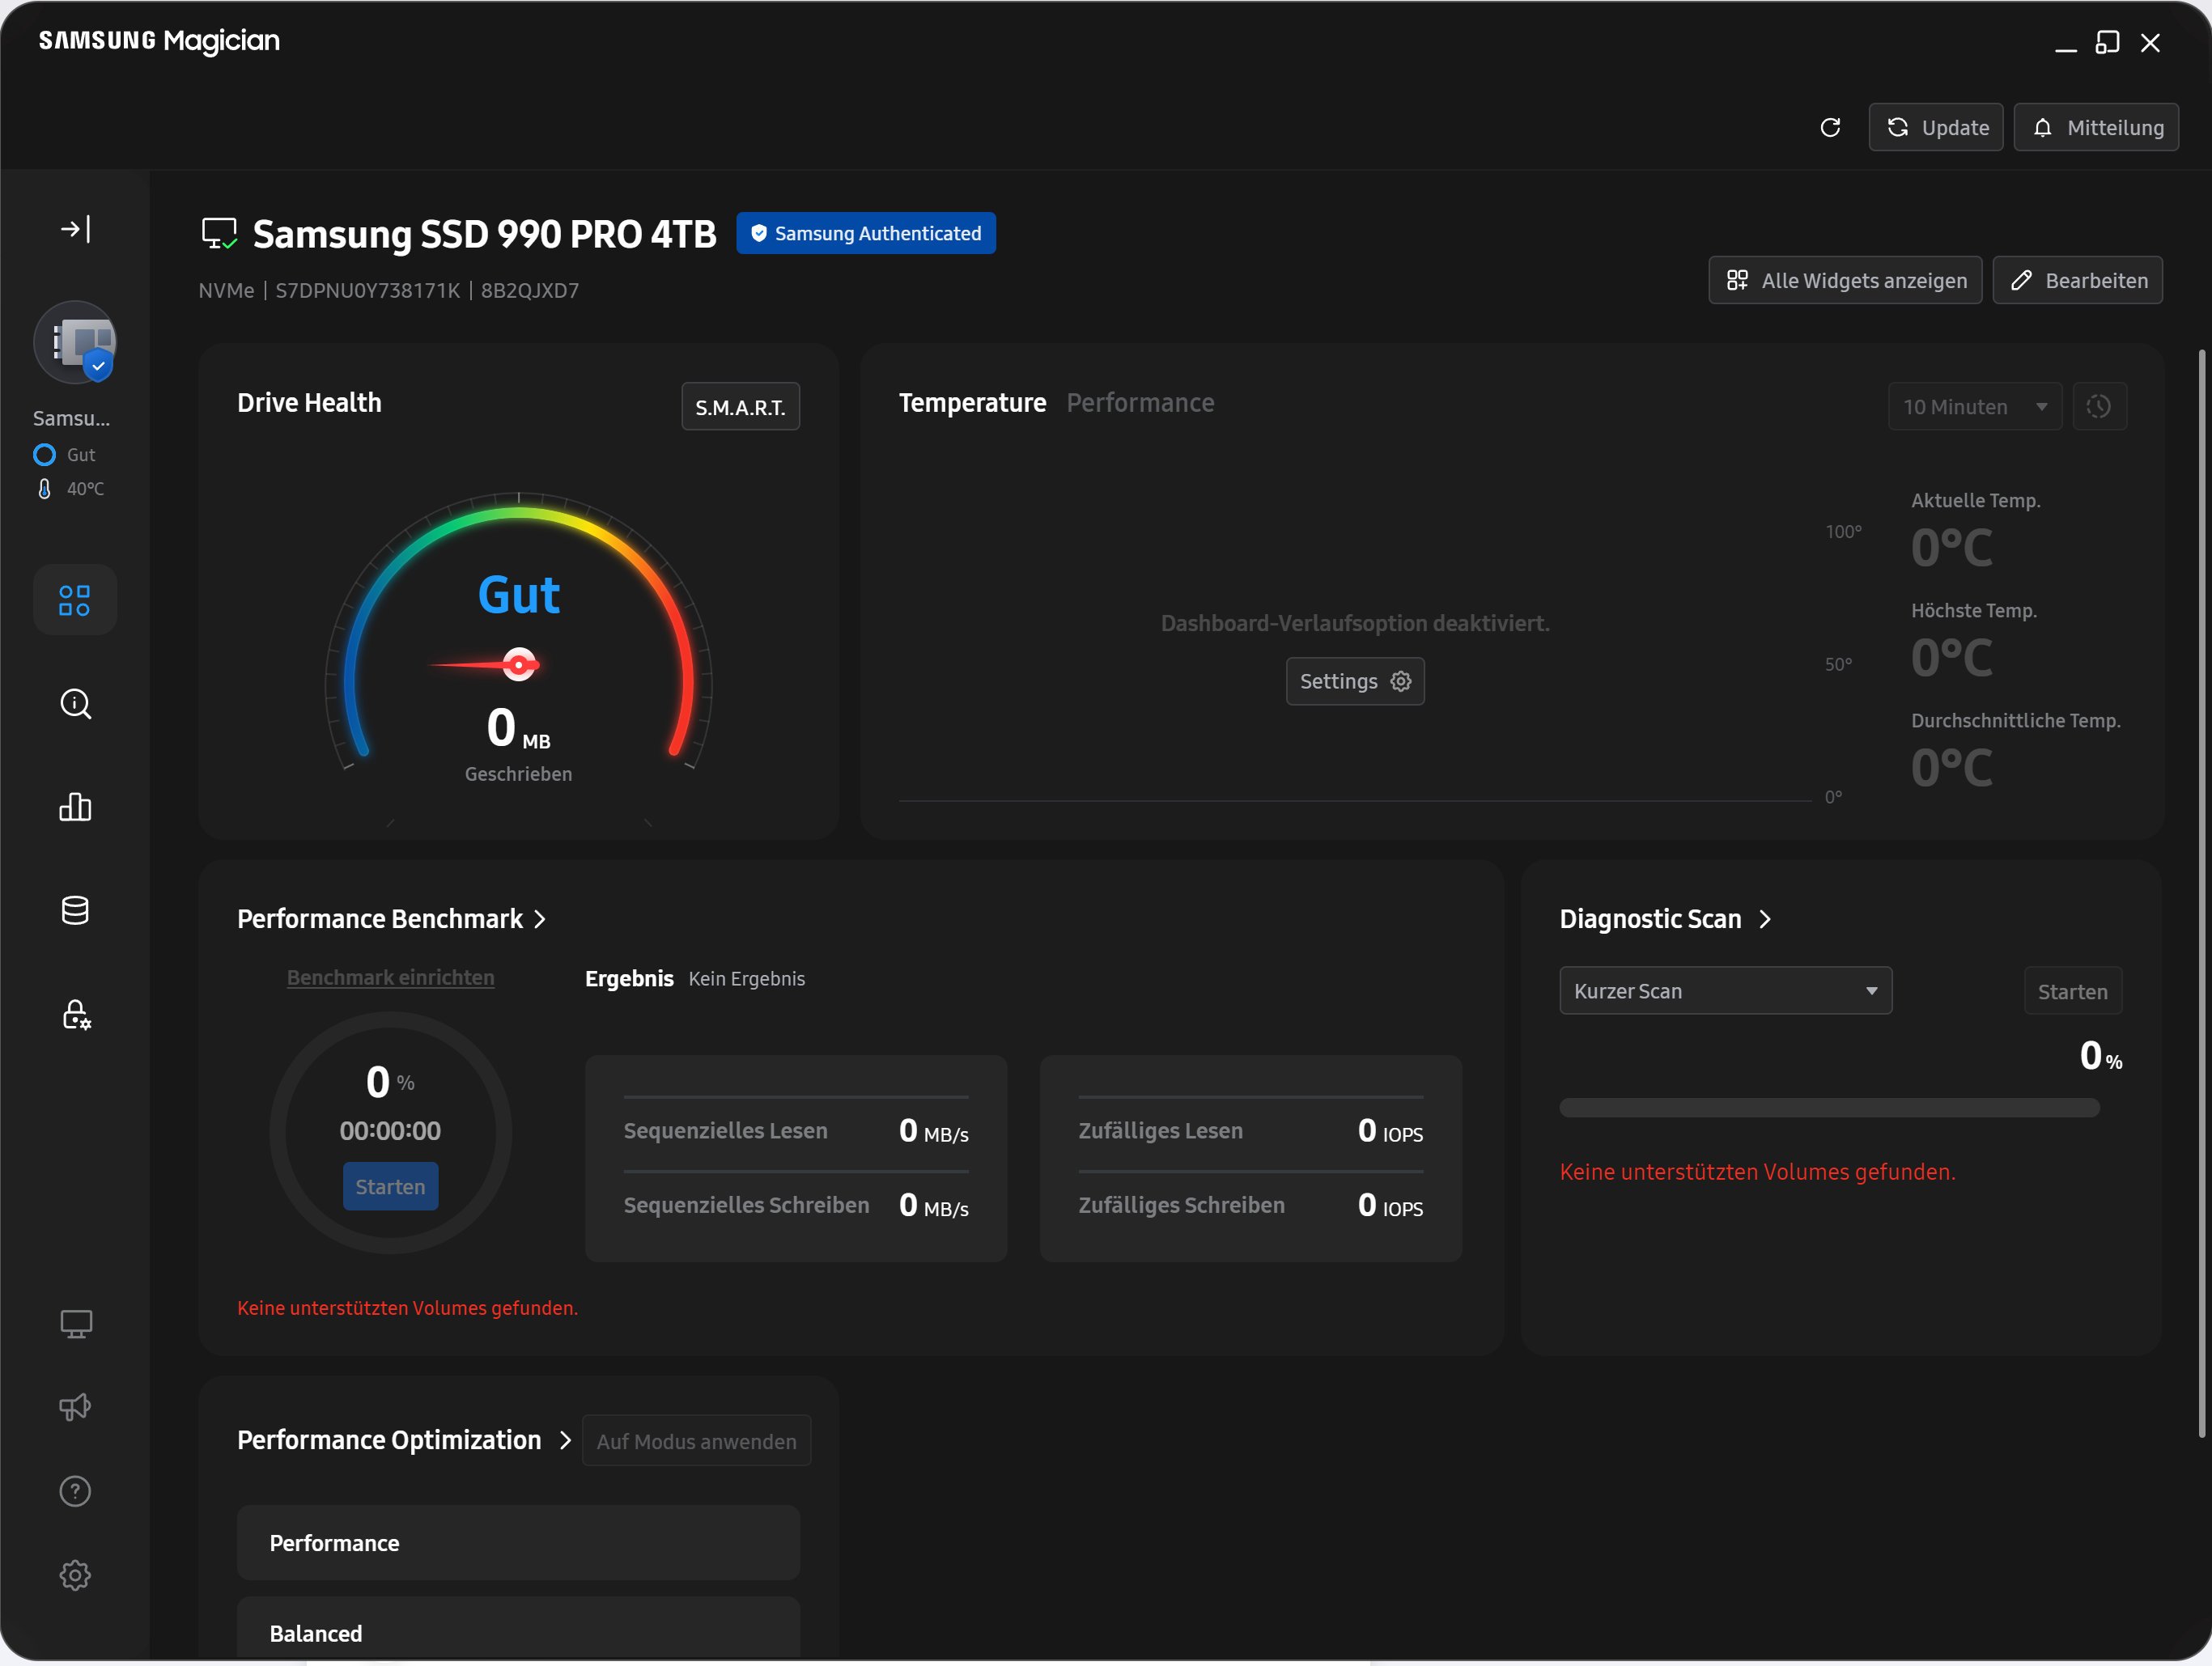Open the performance benchmark bar chart icon

pyautogui.click(x=75, y=807)
